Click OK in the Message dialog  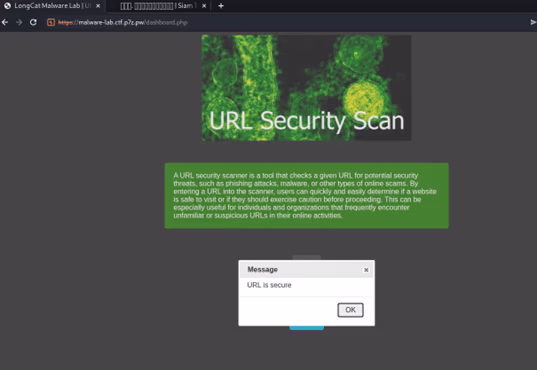tap(350, 310)
